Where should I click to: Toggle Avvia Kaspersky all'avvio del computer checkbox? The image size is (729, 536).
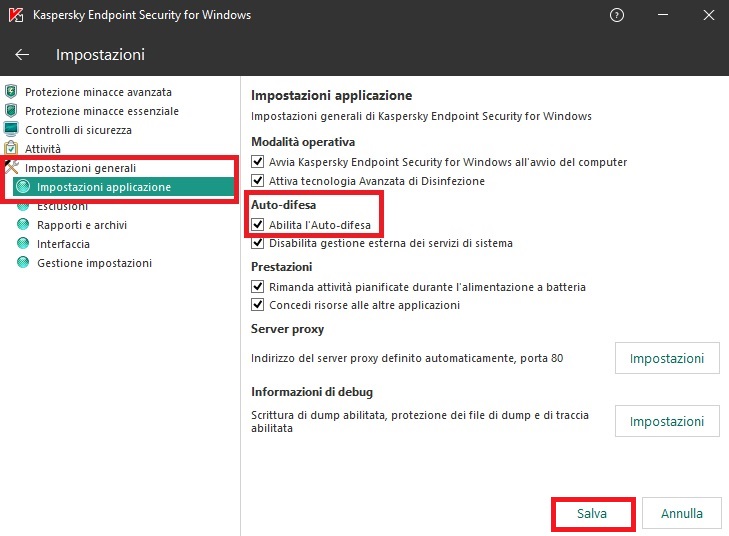(x=258, y=162)
